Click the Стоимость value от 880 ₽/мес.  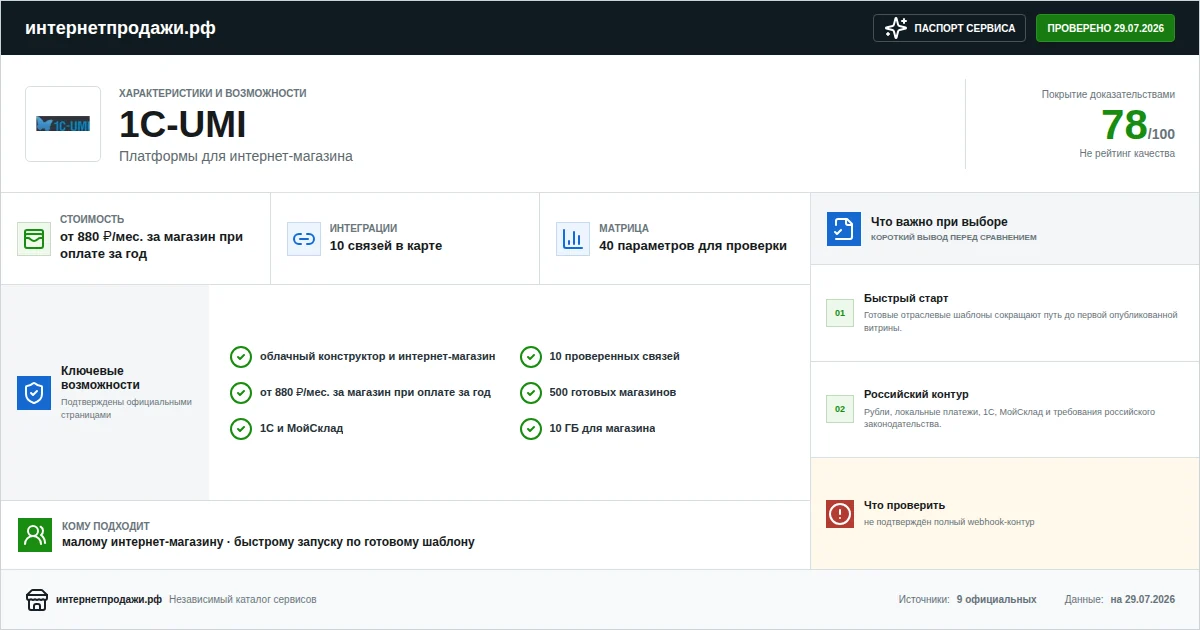point(152,246)
